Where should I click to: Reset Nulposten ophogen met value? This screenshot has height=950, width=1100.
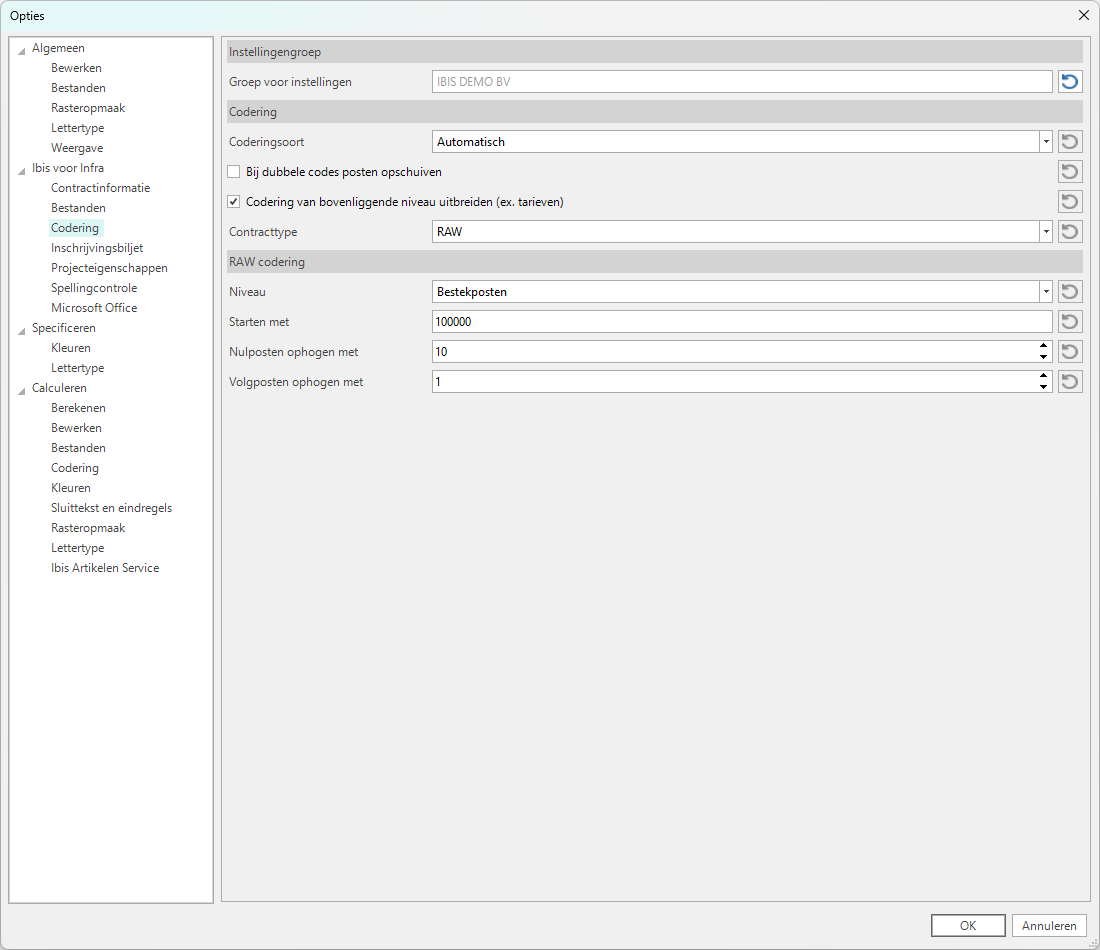(1070, 352)
